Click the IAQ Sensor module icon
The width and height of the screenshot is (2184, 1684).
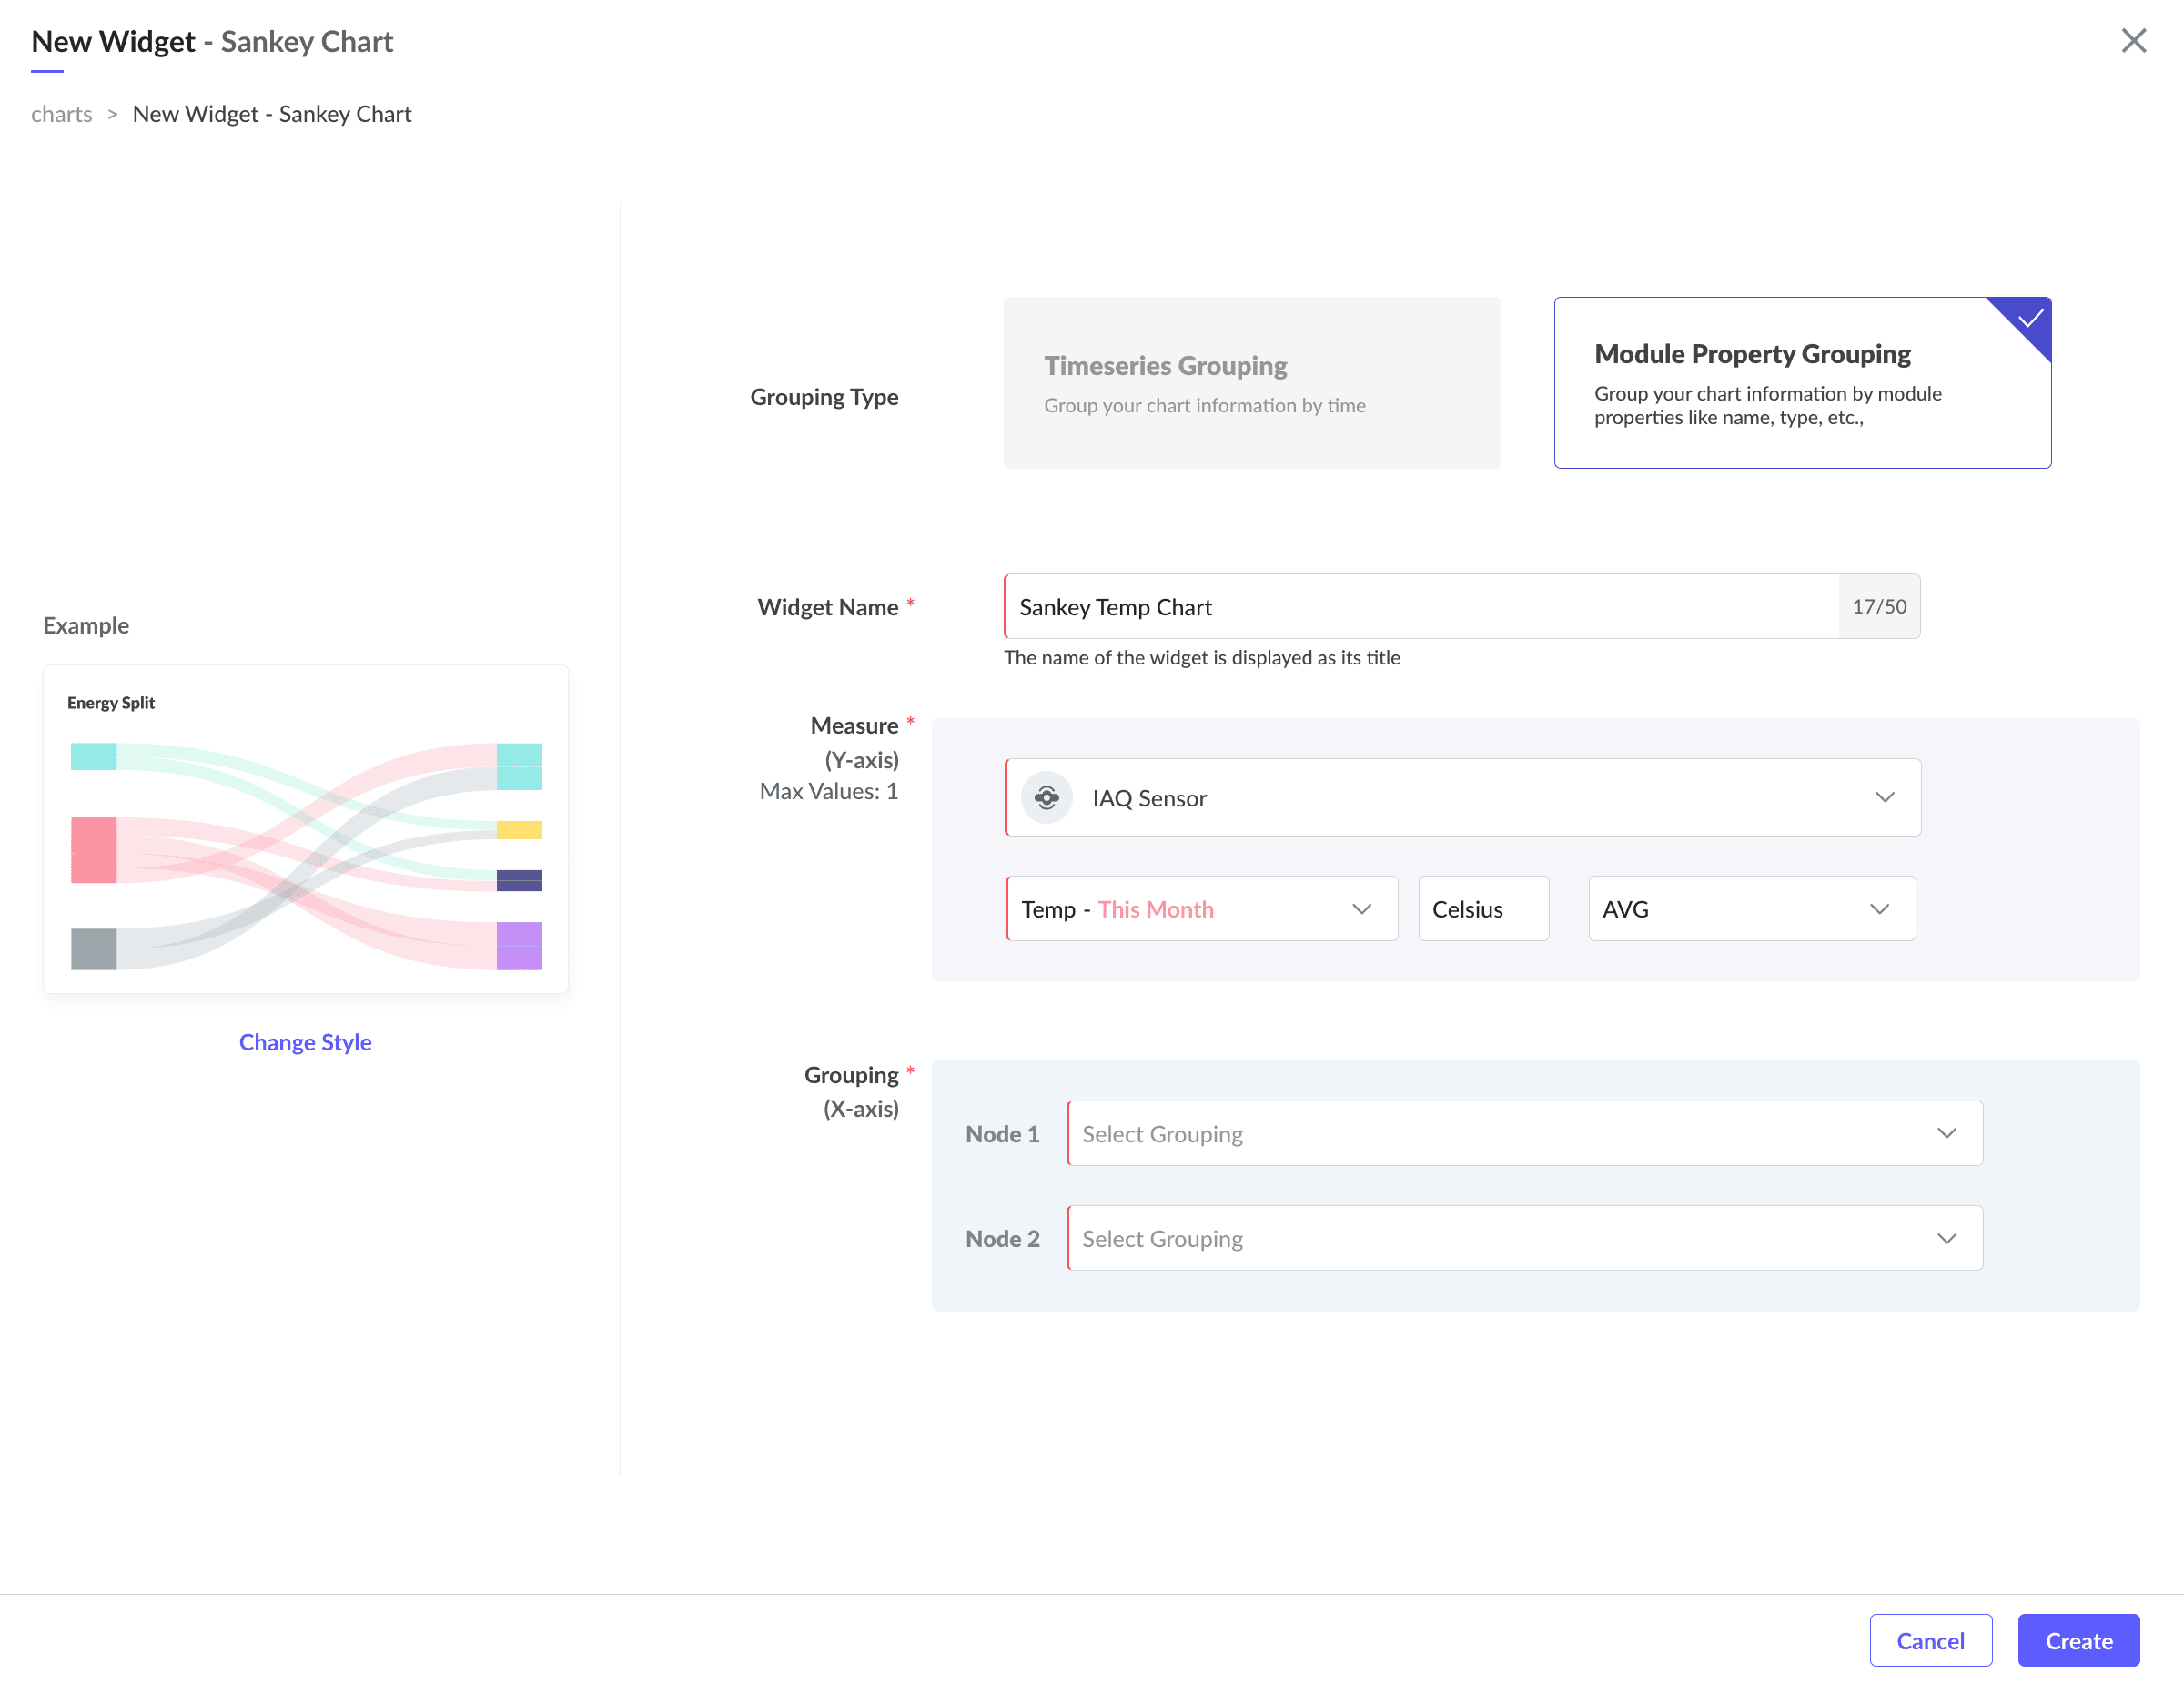(x=1046, y=797)
